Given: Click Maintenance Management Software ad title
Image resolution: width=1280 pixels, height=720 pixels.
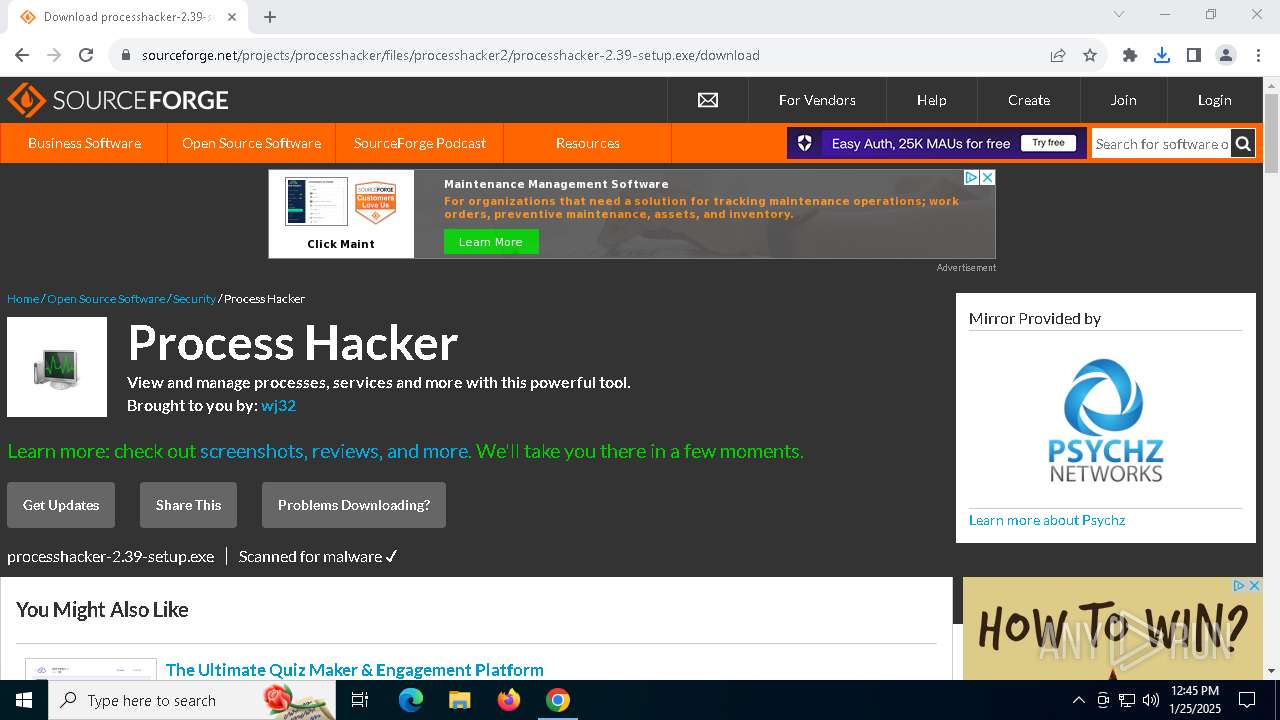Looking at the screenshot, I should pyautogui.click(x=556, y=184).
